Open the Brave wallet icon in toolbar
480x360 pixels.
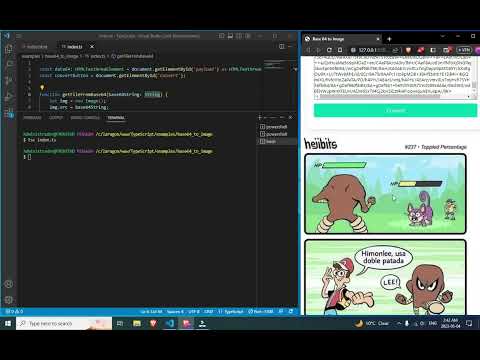pos(447,50)
